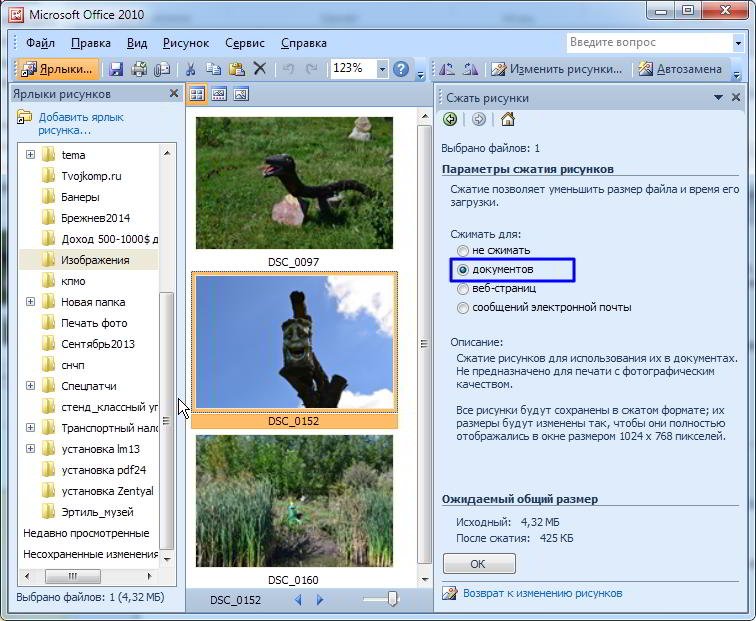Expand the 'tema' folder tree node

(x=30, y=155)
